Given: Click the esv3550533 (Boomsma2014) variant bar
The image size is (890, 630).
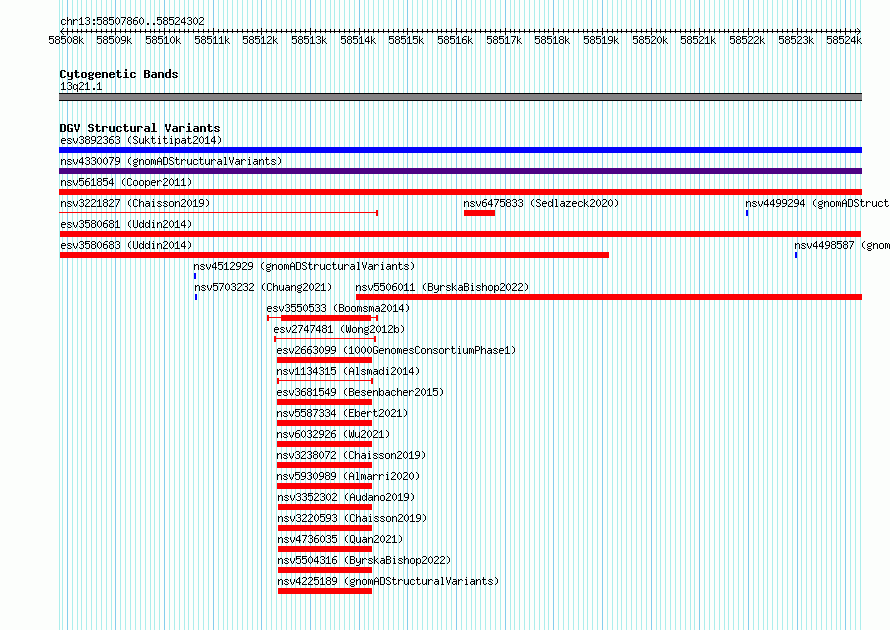Looking at the screenshot, I should 322,318.
